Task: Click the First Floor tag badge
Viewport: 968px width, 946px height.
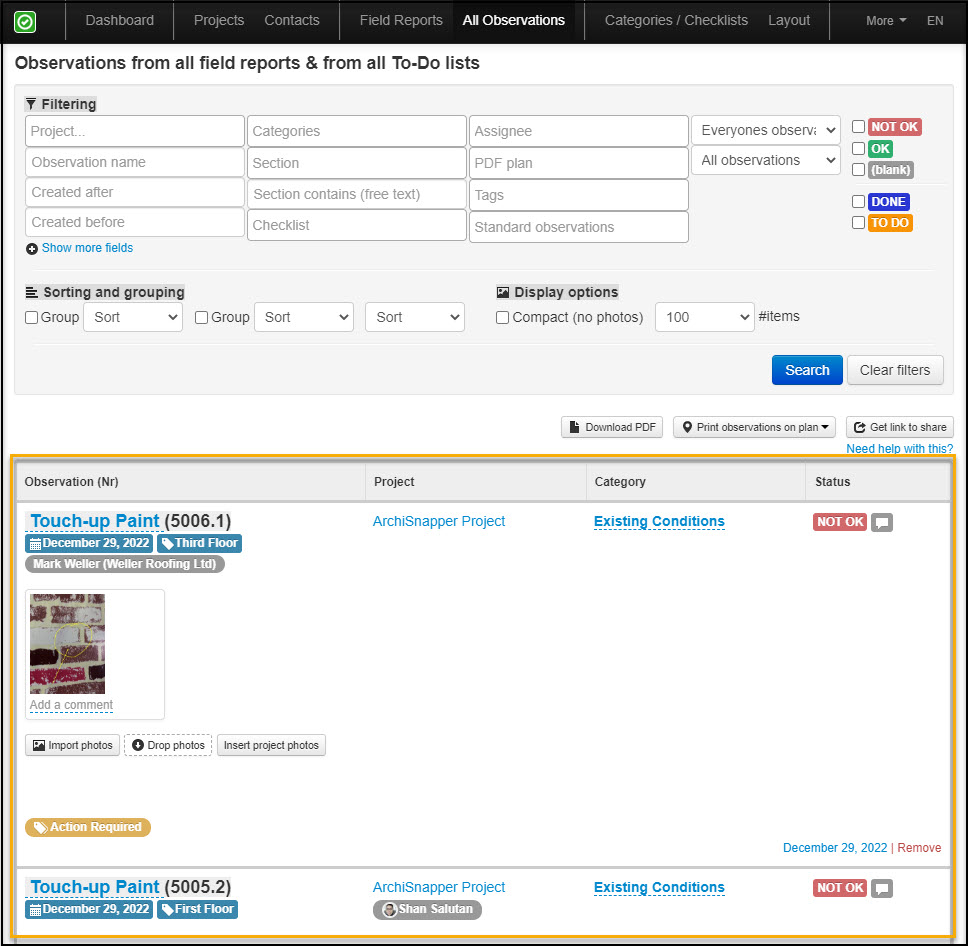Action: (x=198, y=909)
